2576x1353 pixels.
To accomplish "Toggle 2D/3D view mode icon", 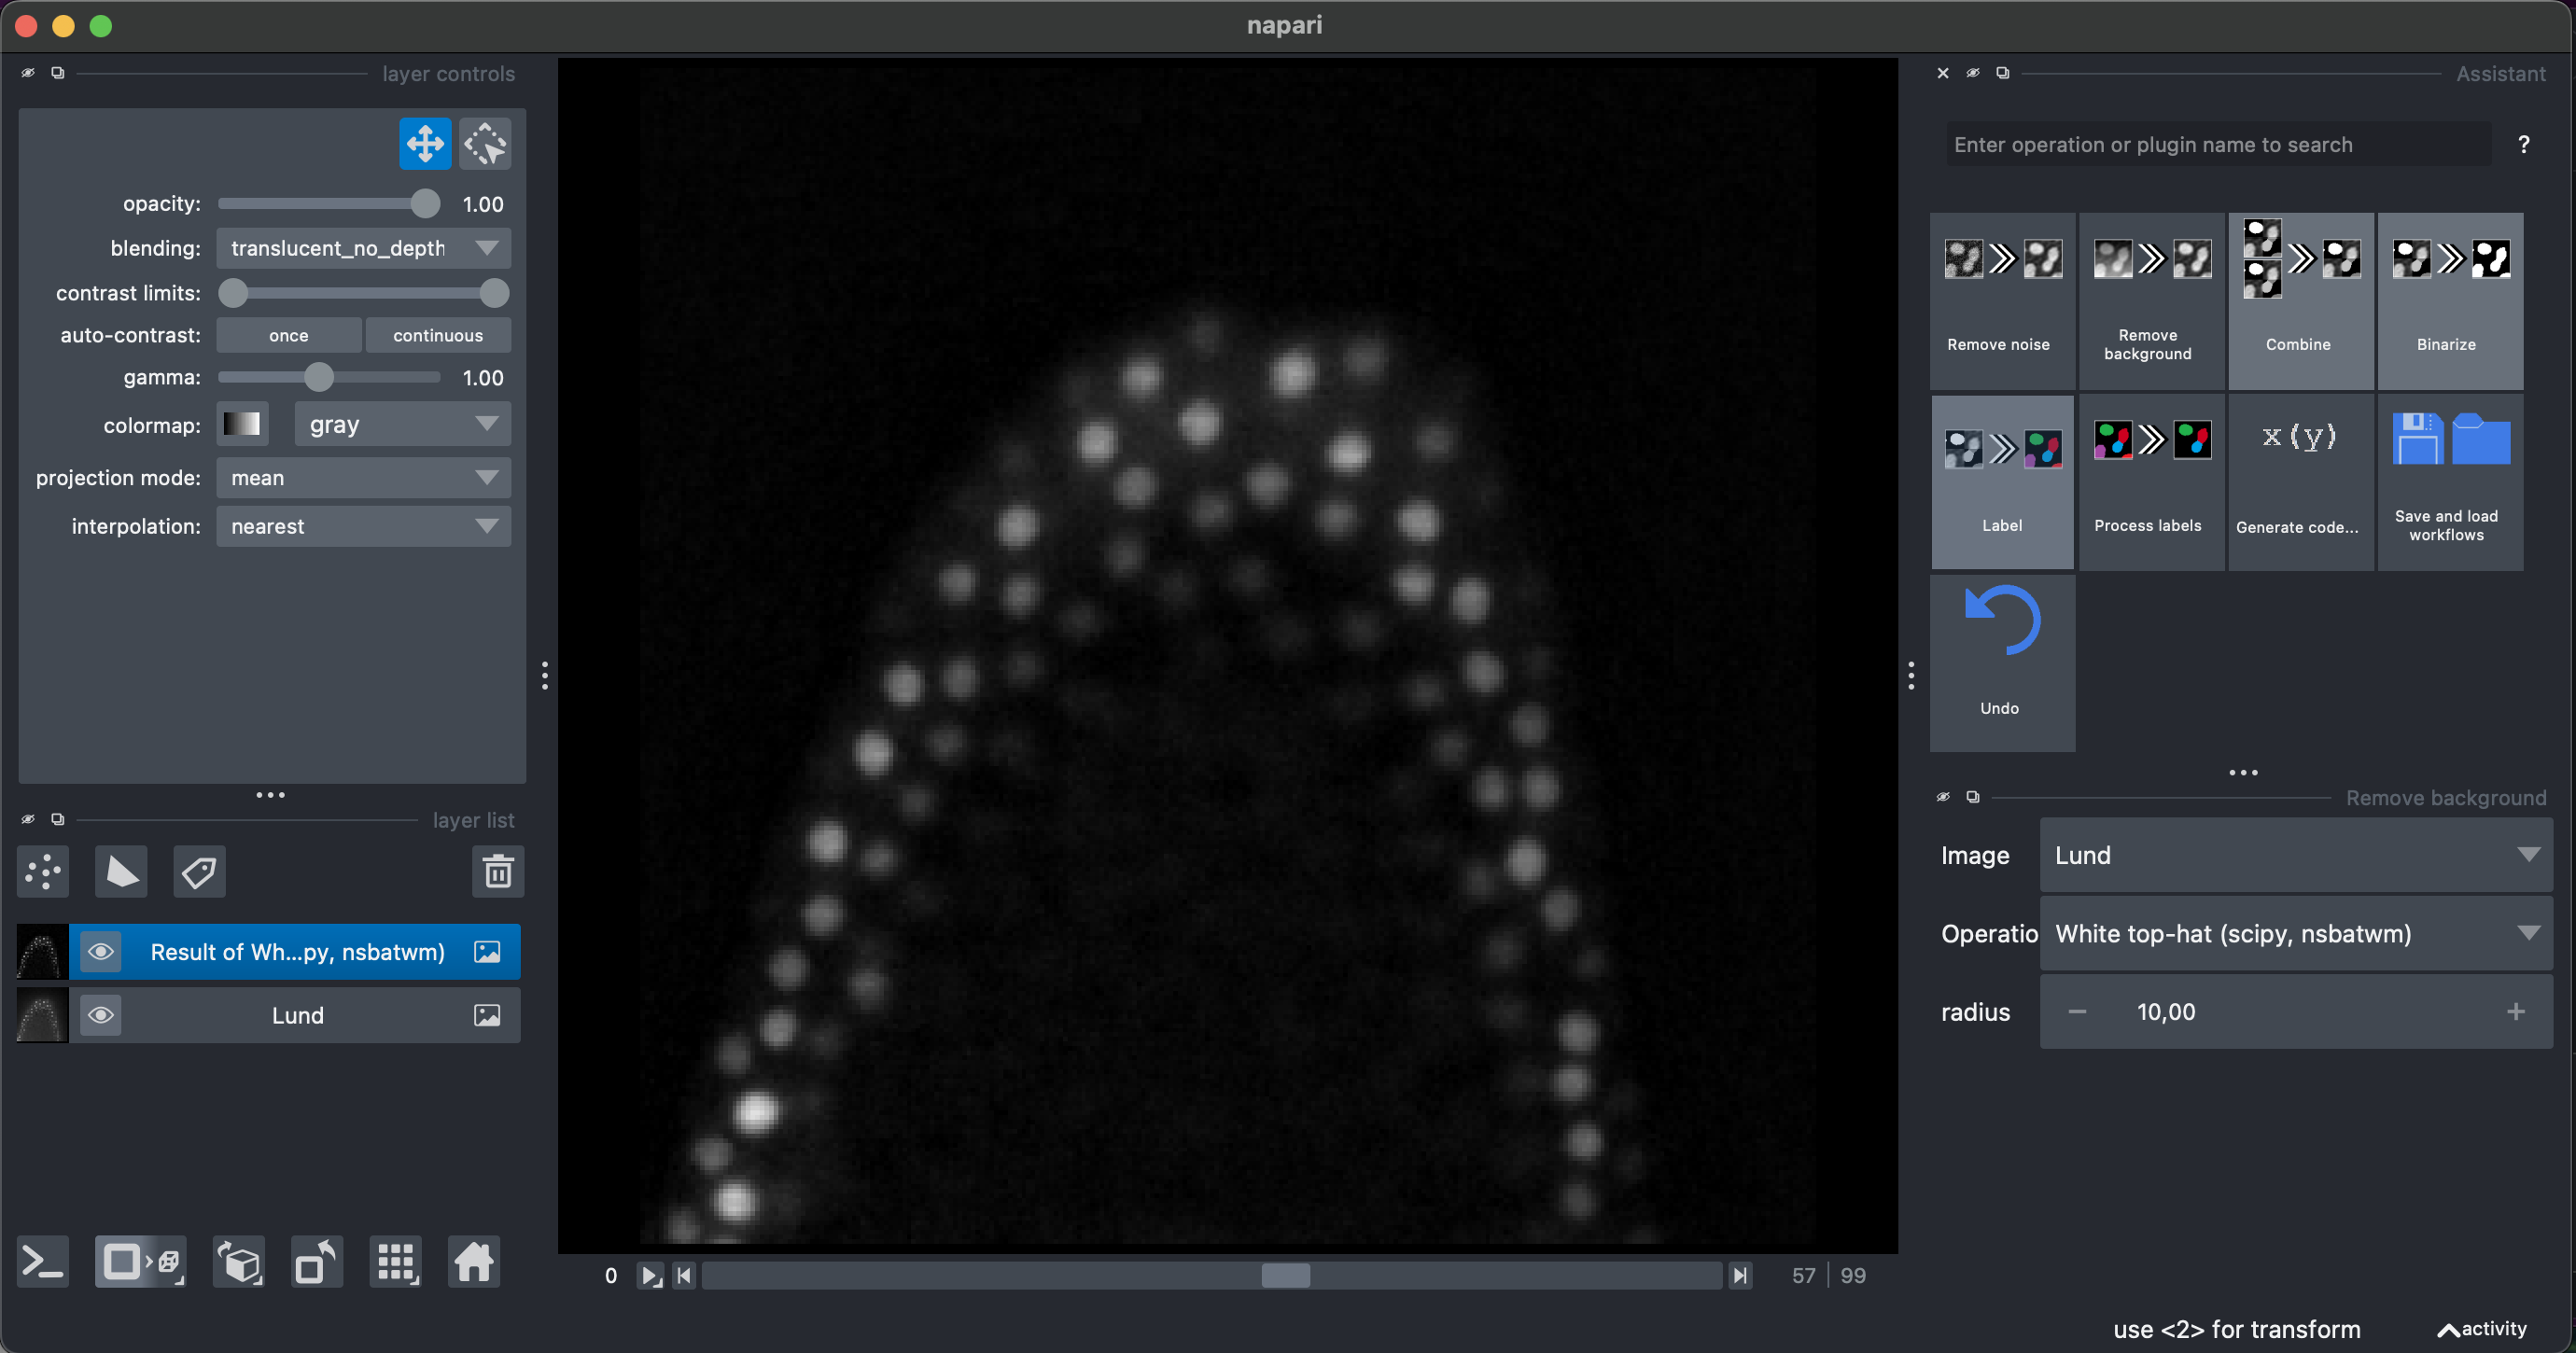I will coord(140,1262).
